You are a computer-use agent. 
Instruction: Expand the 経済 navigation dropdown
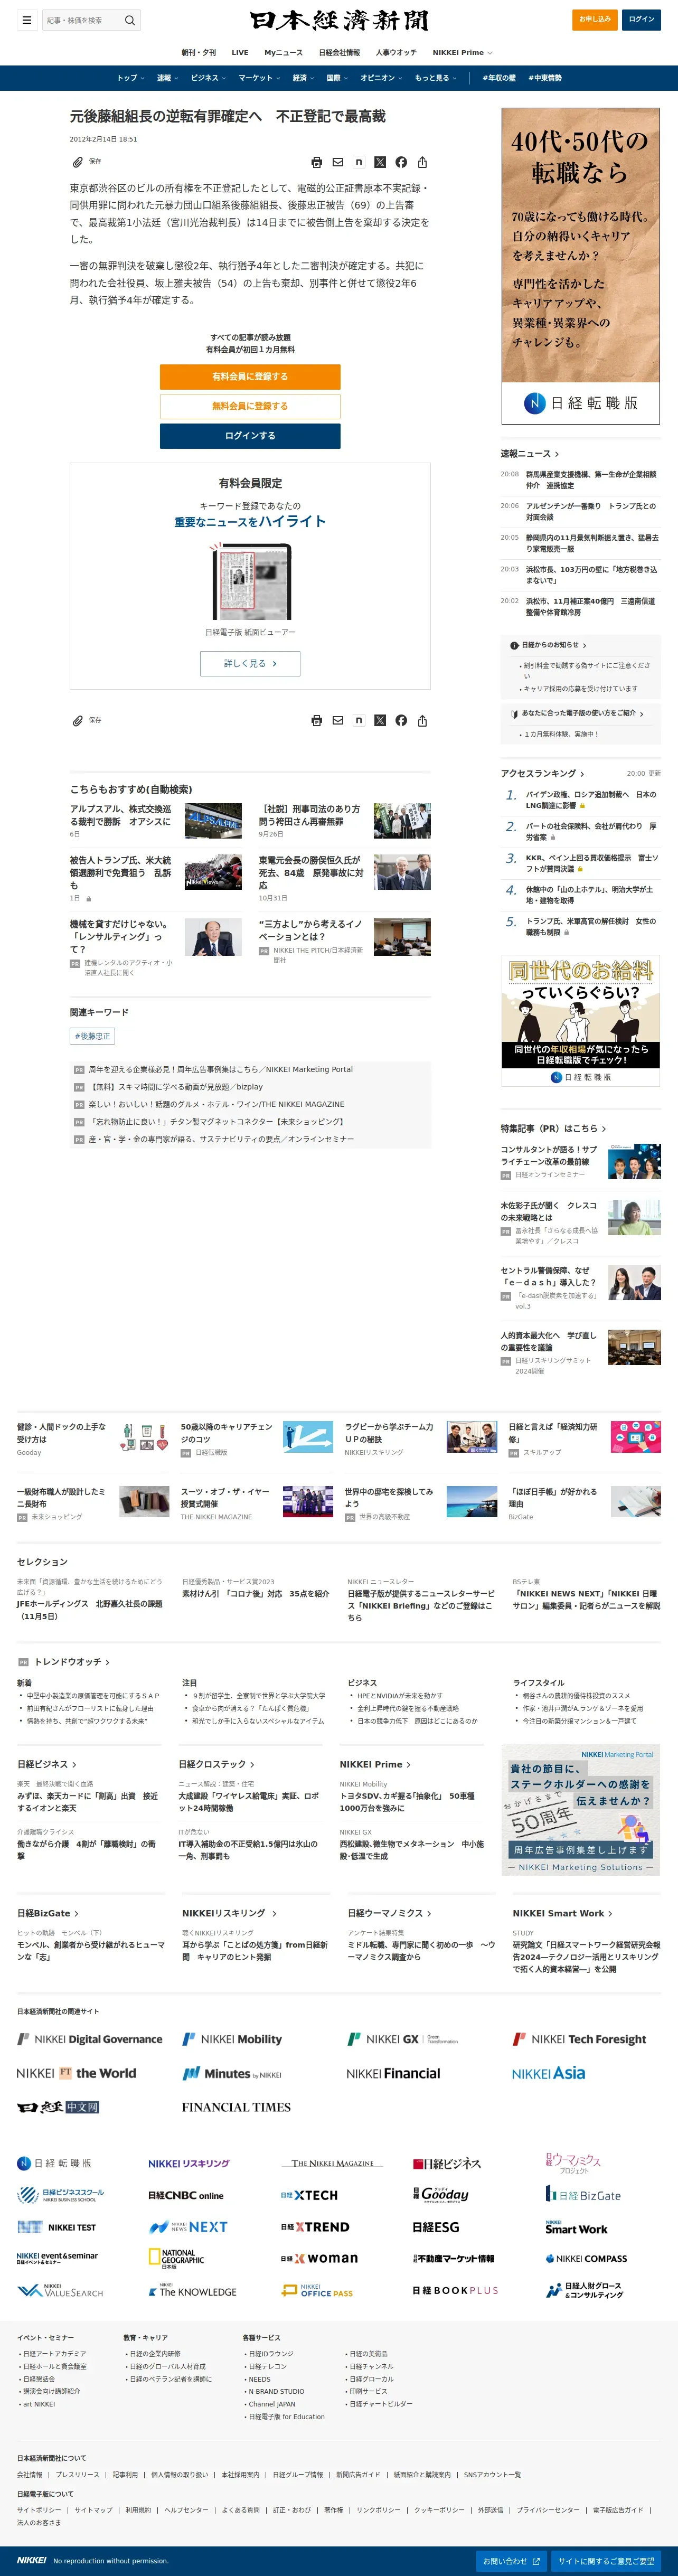pyautogui.click(x=303, y=78)
